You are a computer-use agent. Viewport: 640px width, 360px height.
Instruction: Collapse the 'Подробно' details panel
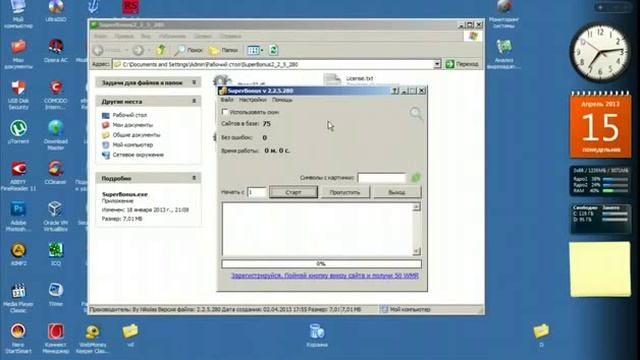point(194,178)
